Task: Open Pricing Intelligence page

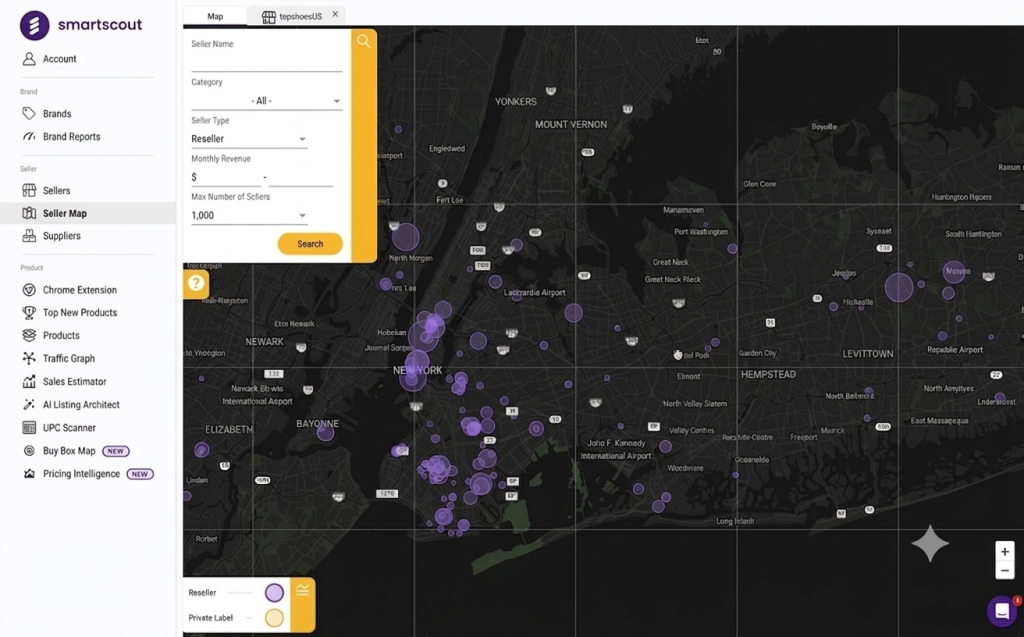Action: pos(81,474)
